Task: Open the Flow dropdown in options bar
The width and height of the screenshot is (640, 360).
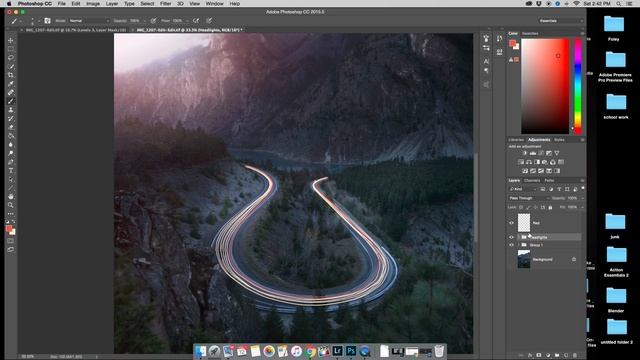Action: click(x=187, y=20)
